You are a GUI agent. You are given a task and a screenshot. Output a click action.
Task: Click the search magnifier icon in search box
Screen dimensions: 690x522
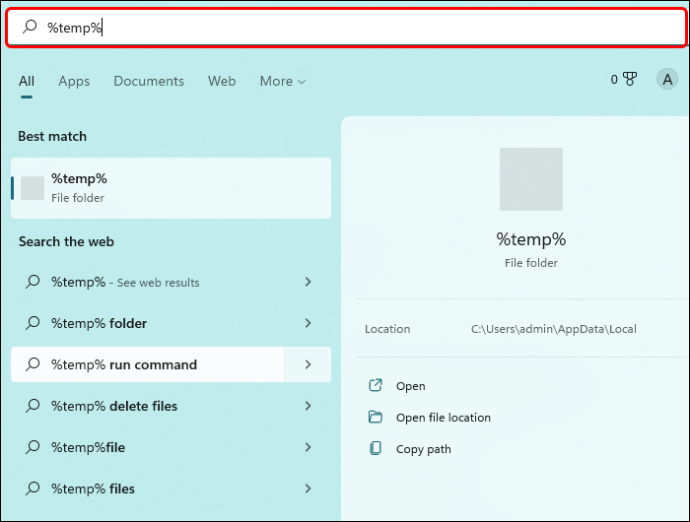[x=29, y=27]
